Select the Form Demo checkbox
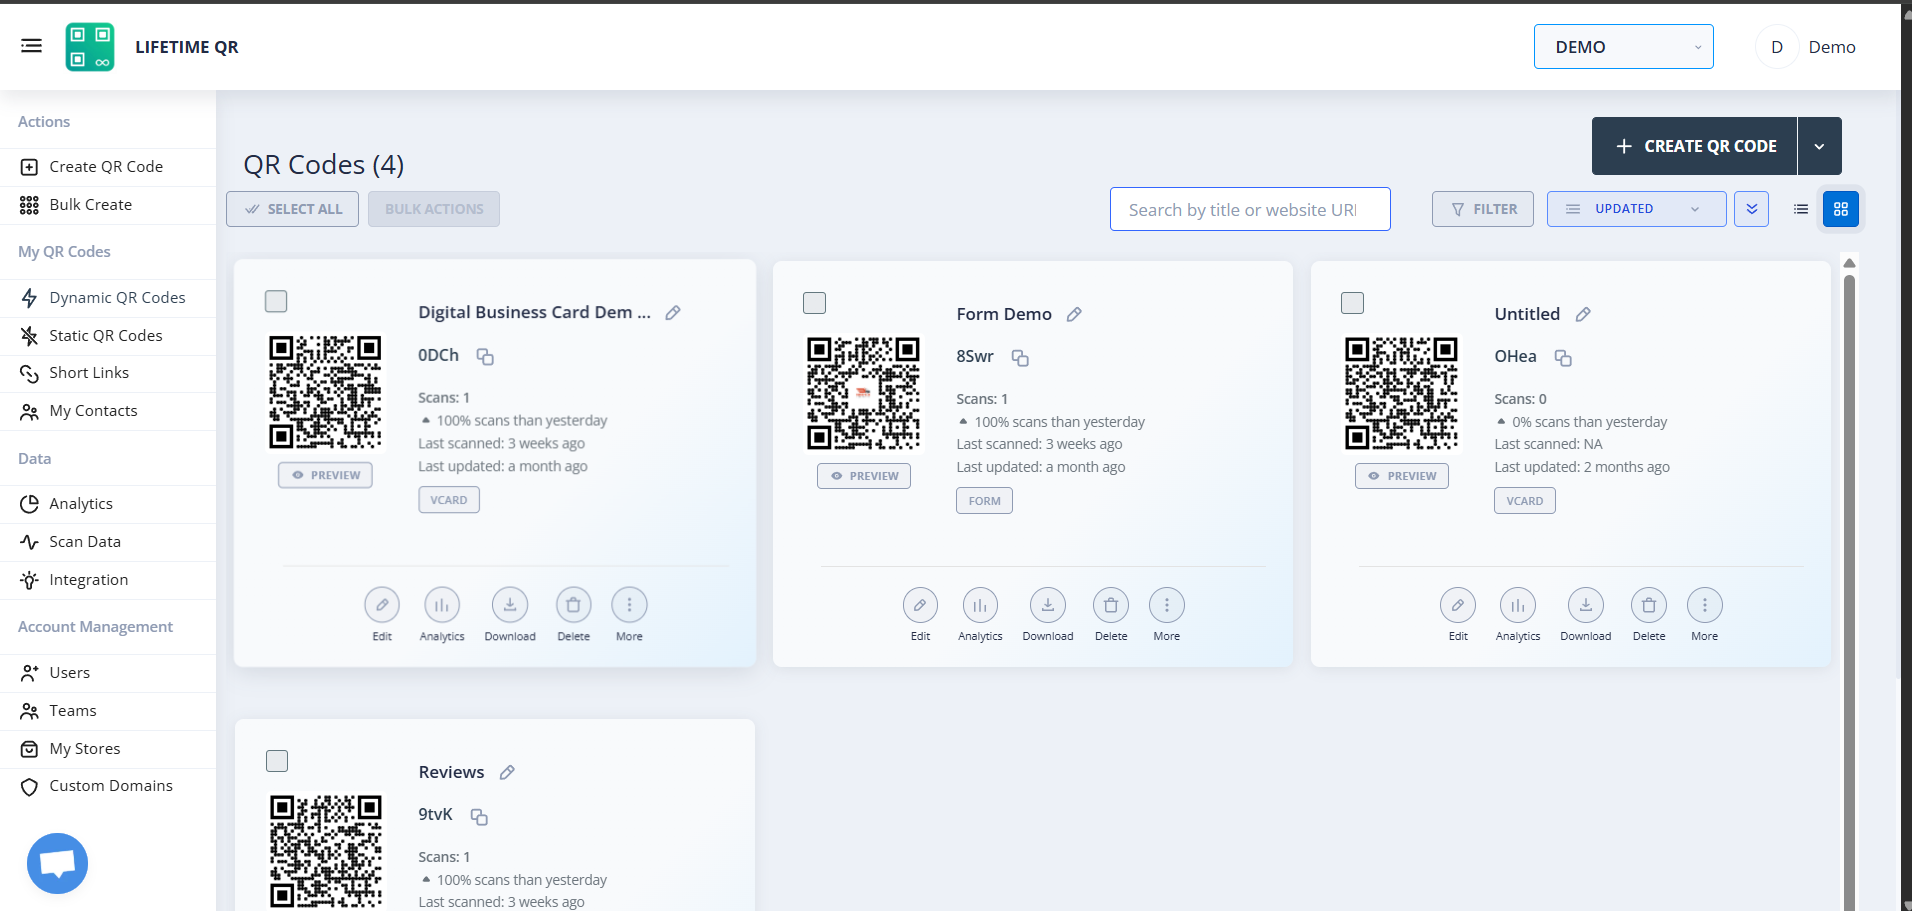Screen dimensions: 1912x911 coord(815,303)
